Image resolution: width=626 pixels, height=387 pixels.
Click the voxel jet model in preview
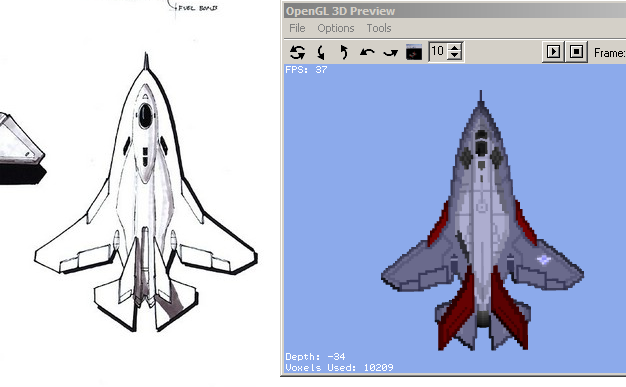click(x=482, y=221)
